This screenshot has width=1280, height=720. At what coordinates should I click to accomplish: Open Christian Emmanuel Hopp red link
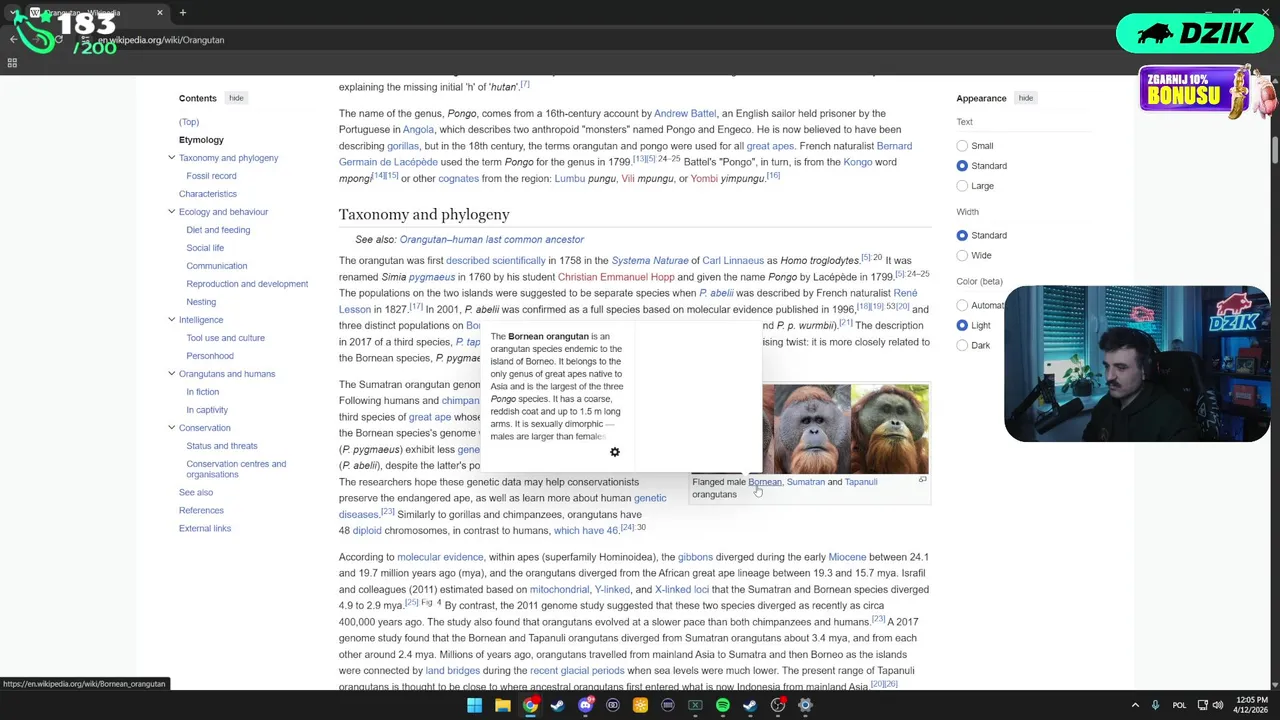click(616, 277)
